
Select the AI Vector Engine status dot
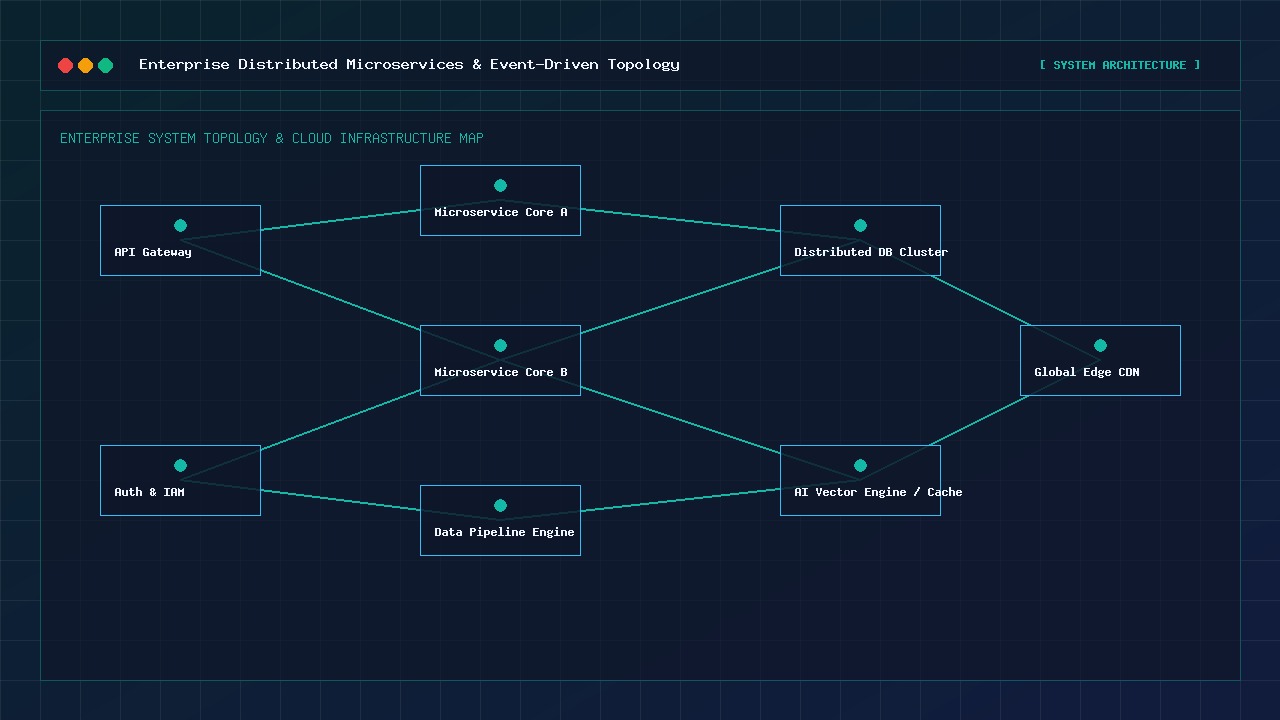860,465
